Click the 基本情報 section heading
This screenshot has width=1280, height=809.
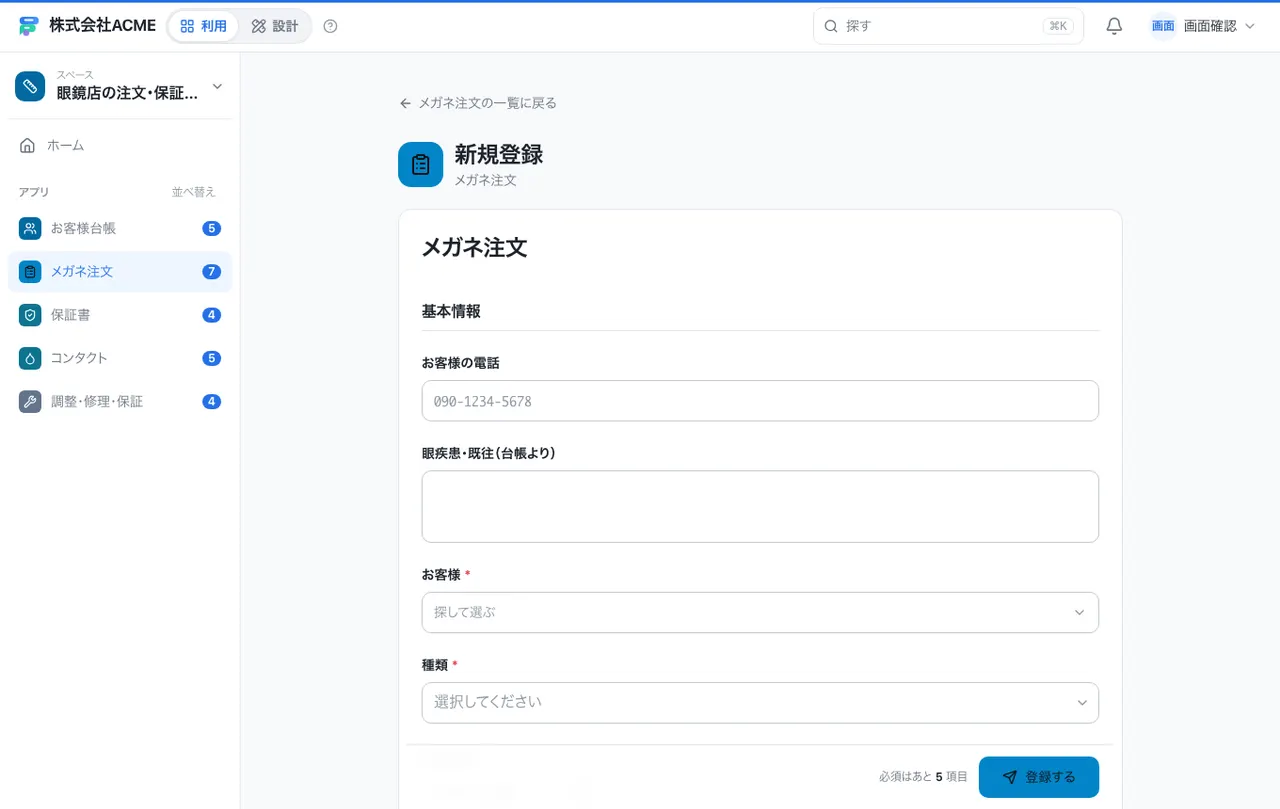[x=451, y=311]
